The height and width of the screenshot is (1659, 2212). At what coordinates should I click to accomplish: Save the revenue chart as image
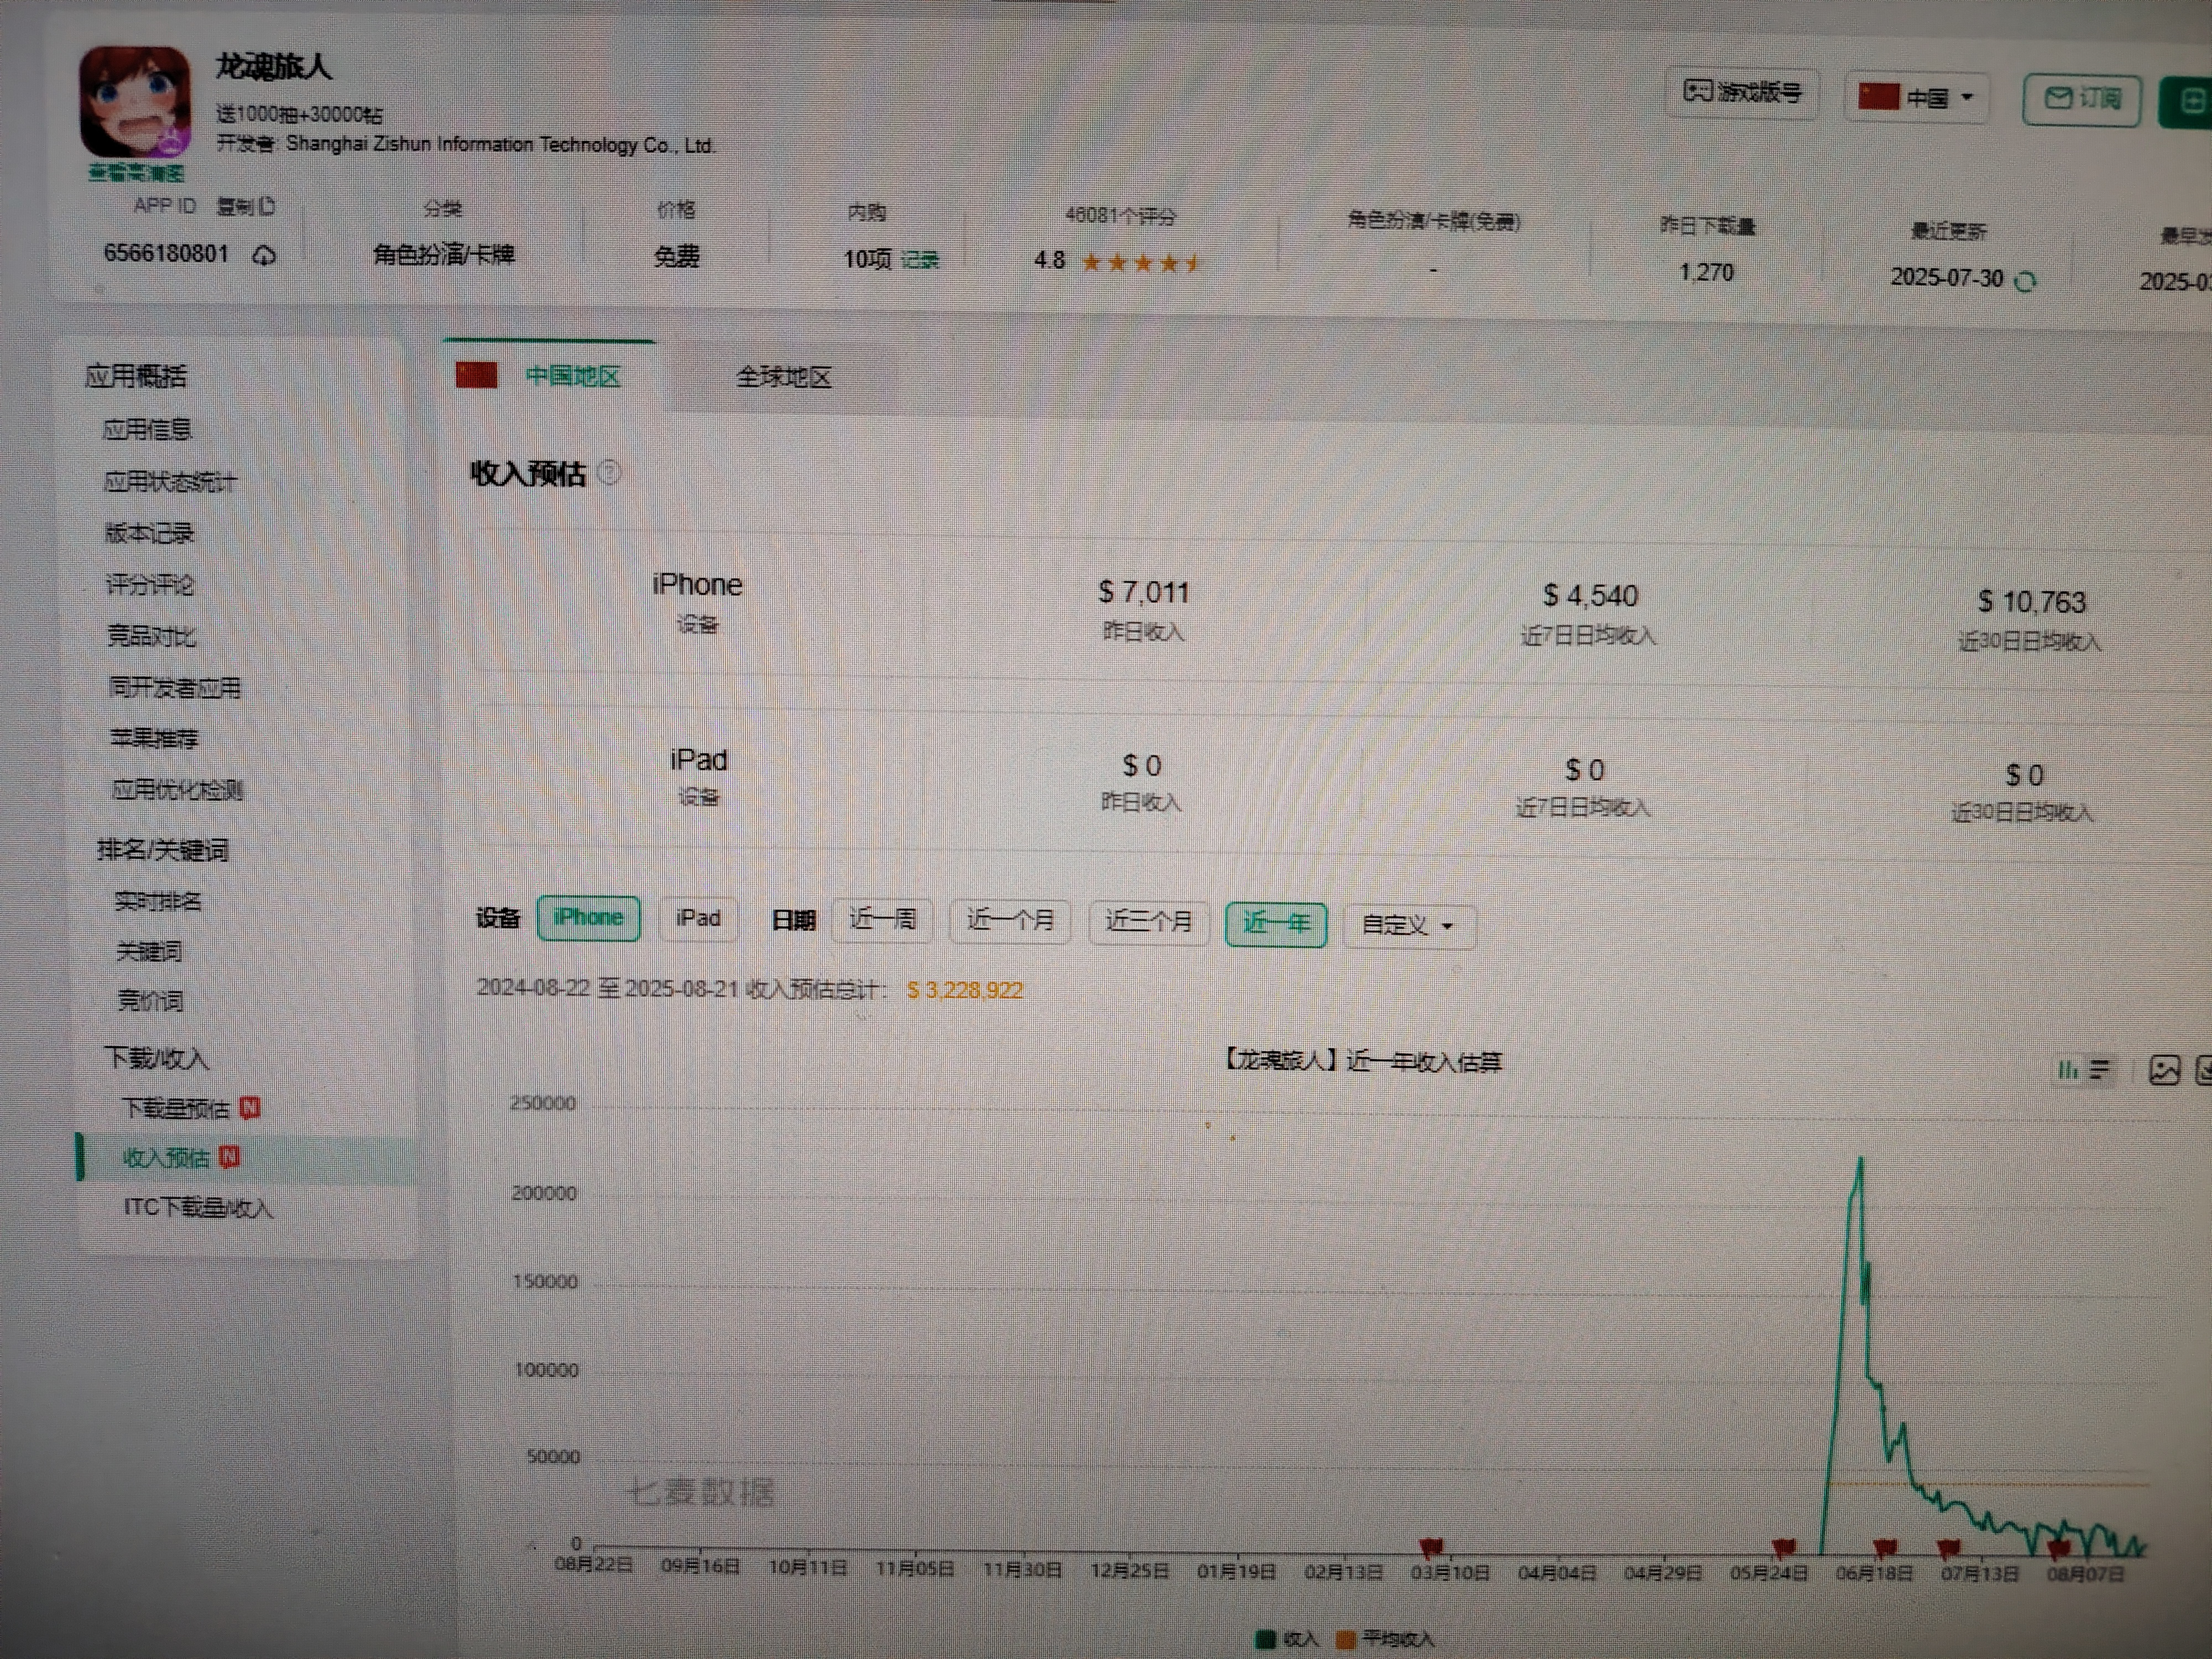[2164, 1071]
